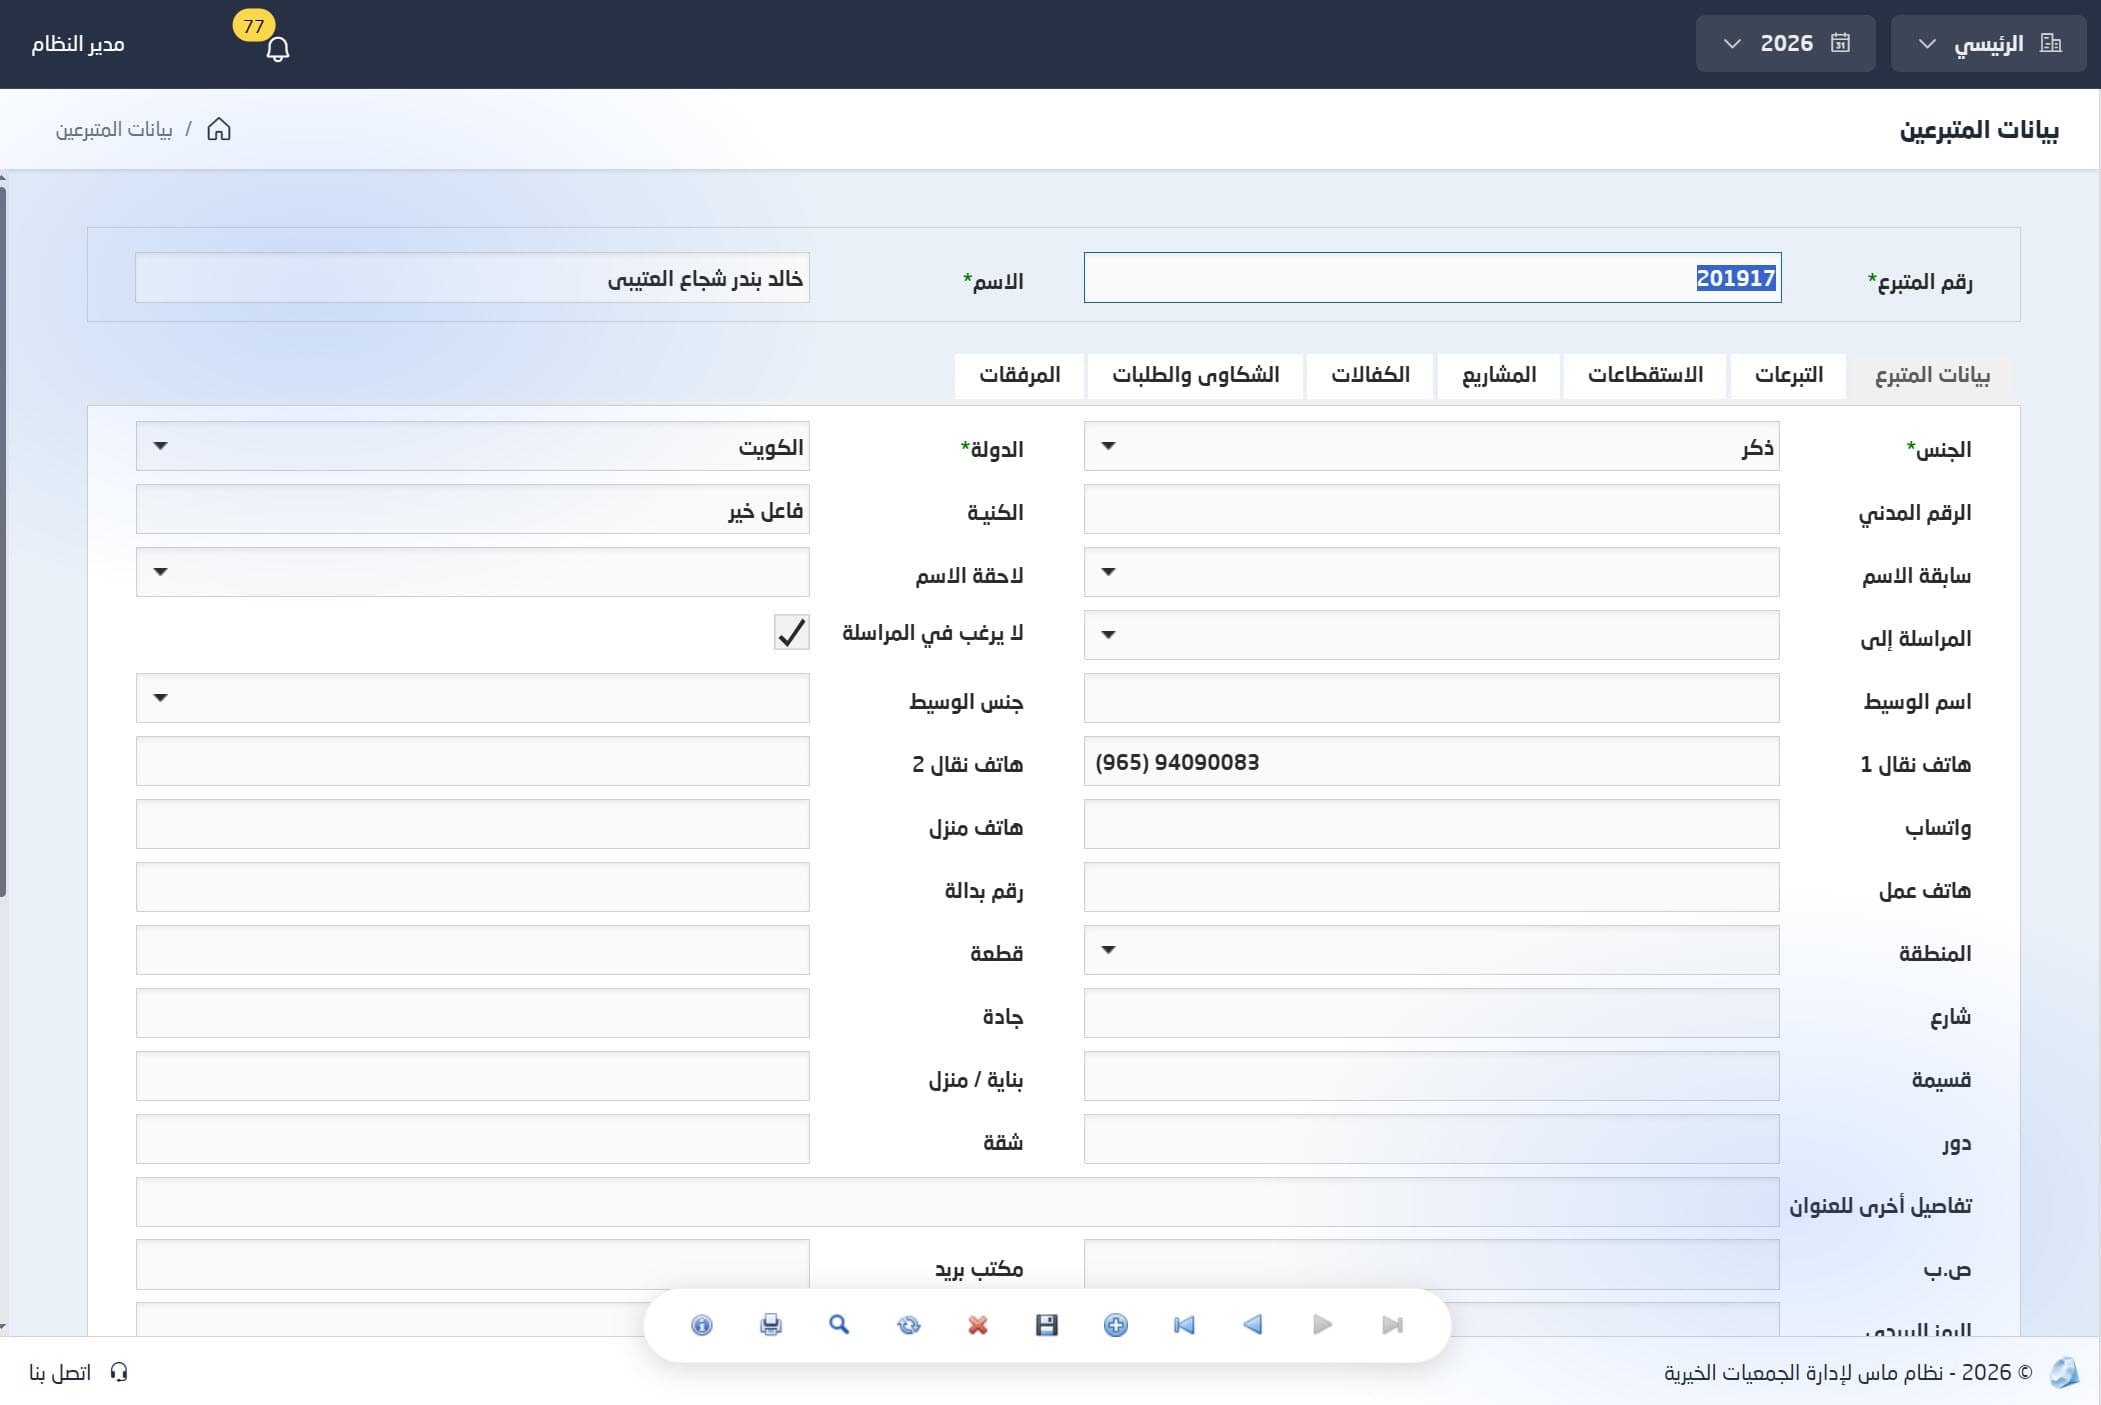
Task: Open the المراسلة إلى dropdown
Action: tap(1431, 635)
